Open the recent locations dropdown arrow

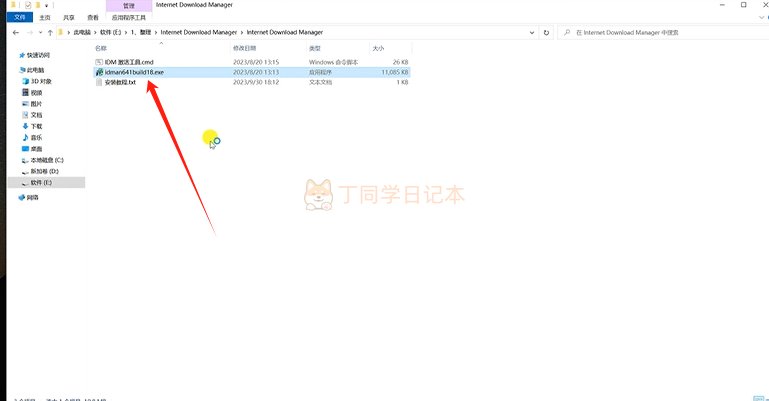click(40, 32)
